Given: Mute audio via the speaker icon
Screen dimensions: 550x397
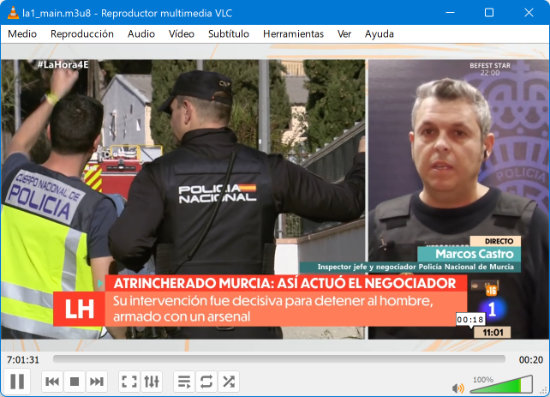Looking at the screenshot, I should click(x=458, y=388).
